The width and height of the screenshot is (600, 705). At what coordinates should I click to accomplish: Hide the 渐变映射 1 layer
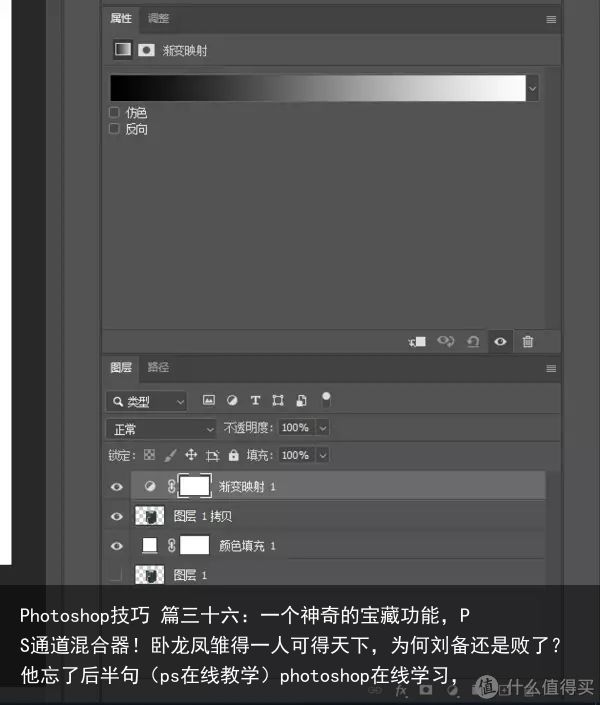pyautogui.click(x=116, y=487)
